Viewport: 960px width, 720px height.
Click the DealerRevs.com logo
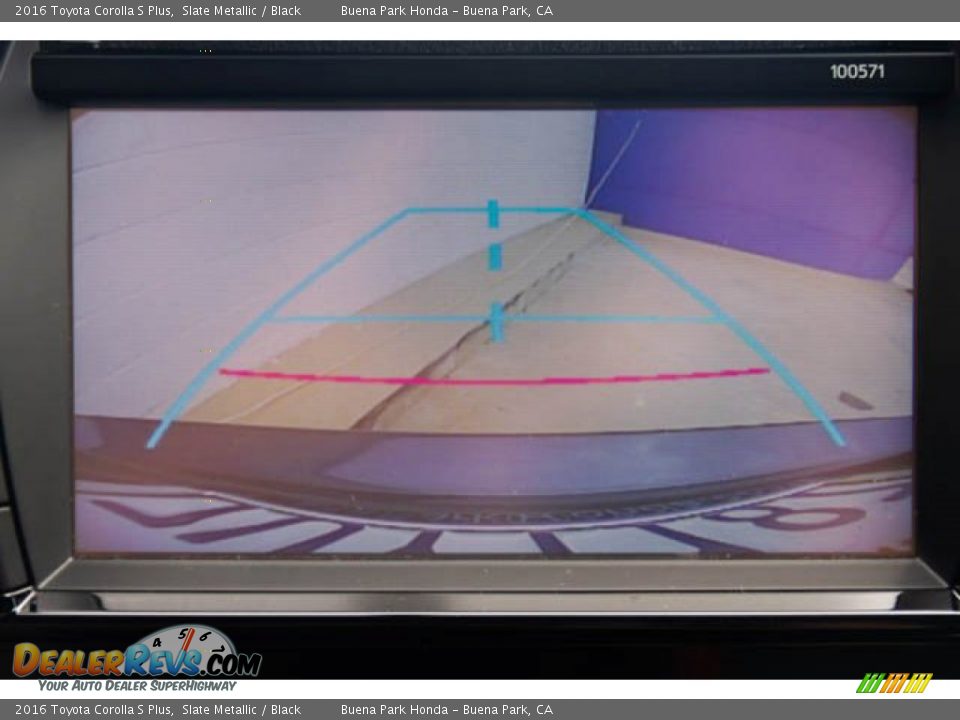(136, 660)
